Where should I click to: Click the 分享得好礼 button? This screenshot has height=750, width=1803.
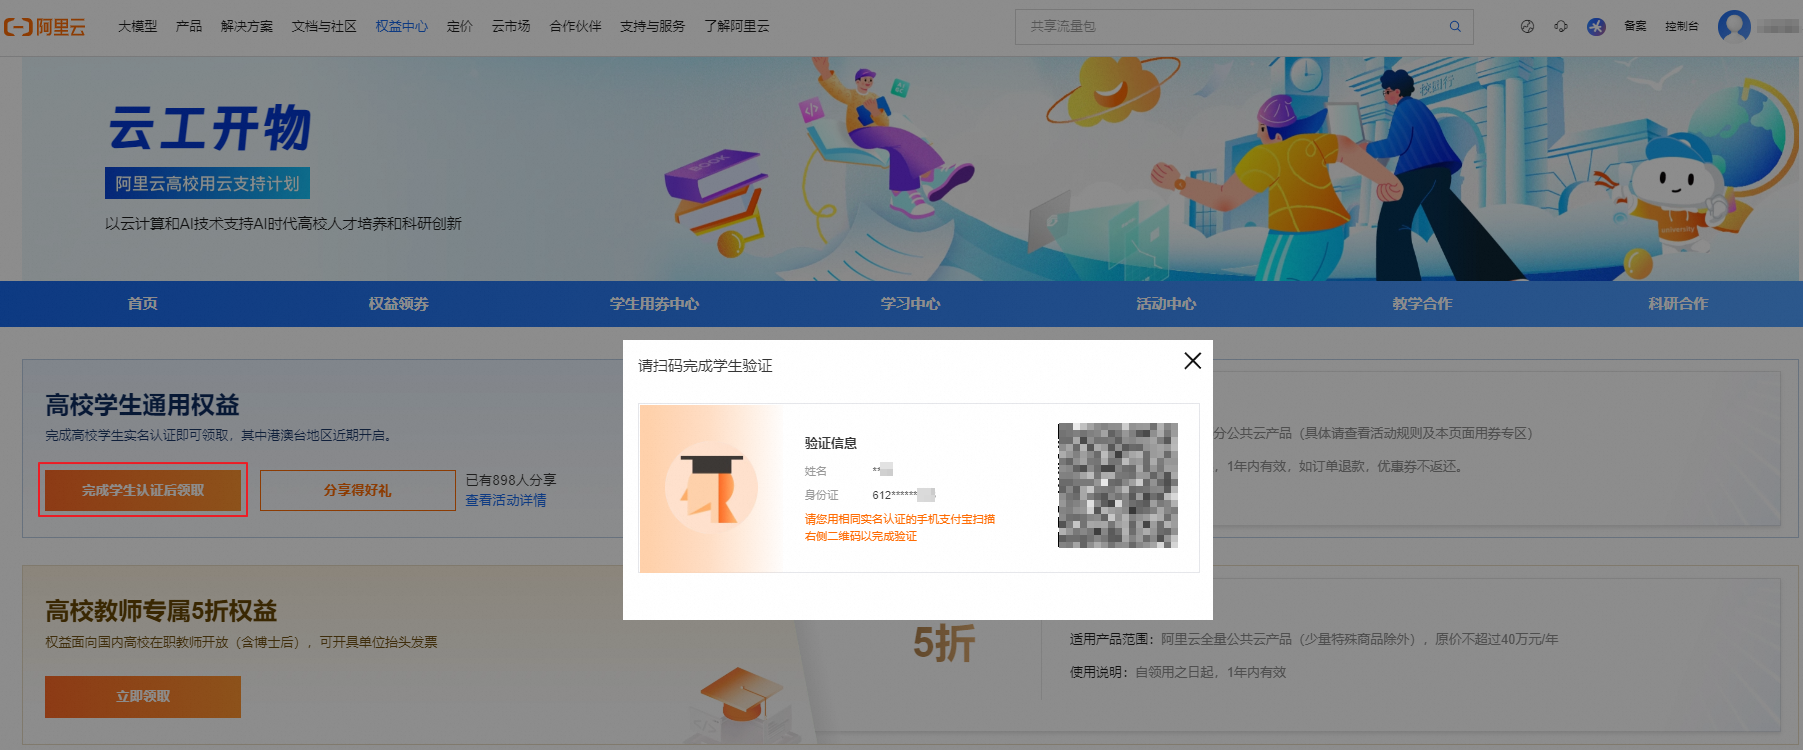click(358, 490)
